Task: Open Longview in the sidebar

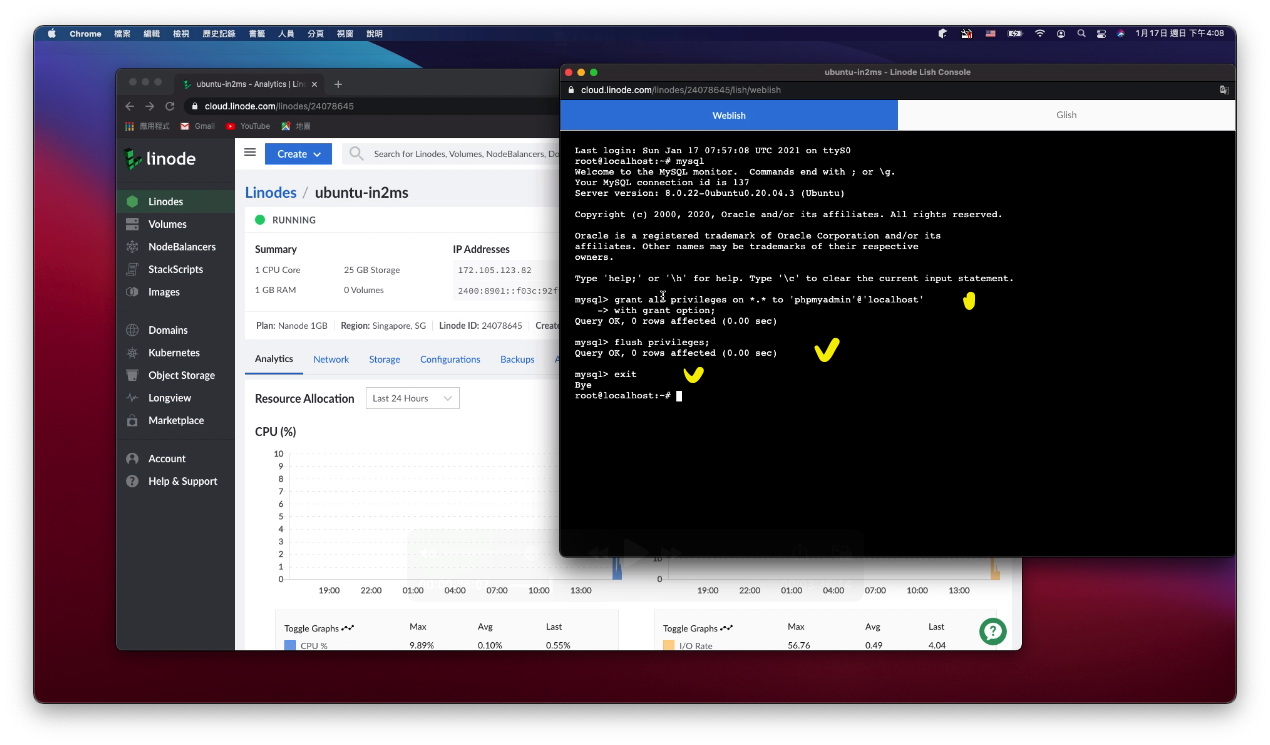Action: coord(175,398)
